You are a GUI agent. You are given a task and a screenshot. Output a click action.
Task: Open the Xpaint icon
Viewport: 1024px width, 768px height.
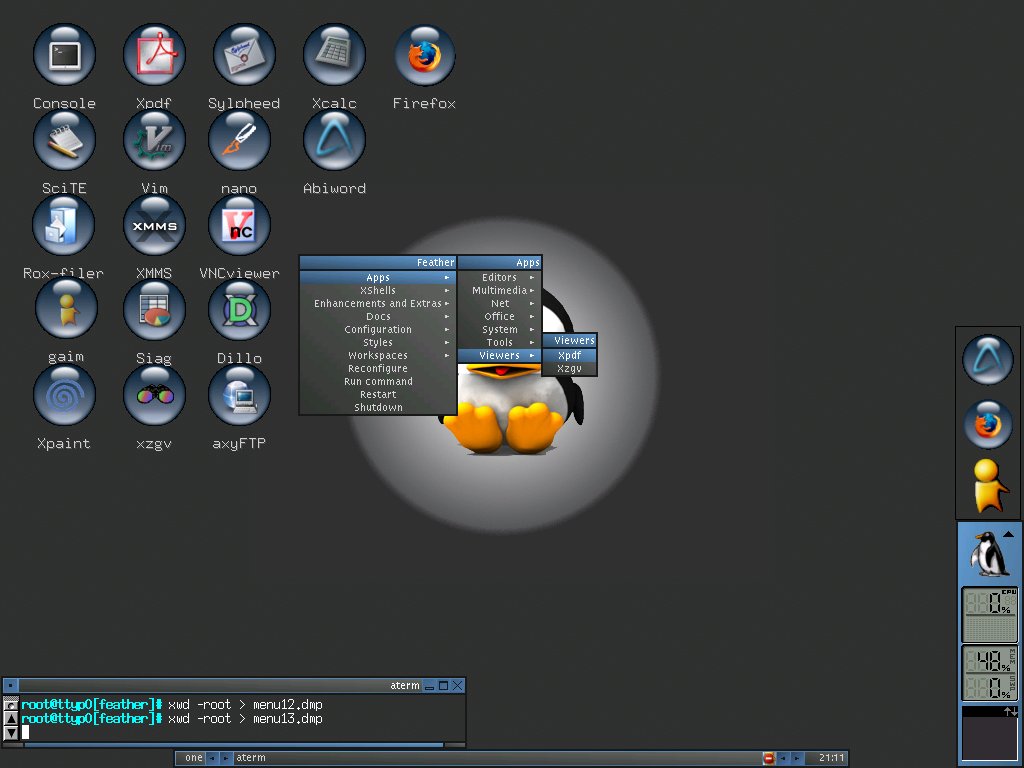coord(64,395)
